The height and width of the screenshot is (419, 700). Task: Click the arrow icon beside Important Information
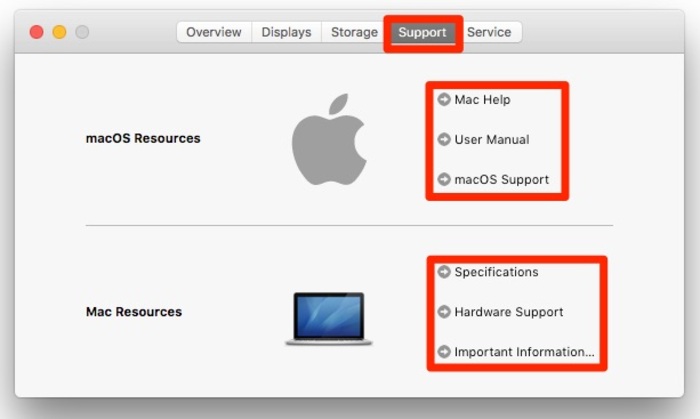pyautogui.click(x=444, y=352)
